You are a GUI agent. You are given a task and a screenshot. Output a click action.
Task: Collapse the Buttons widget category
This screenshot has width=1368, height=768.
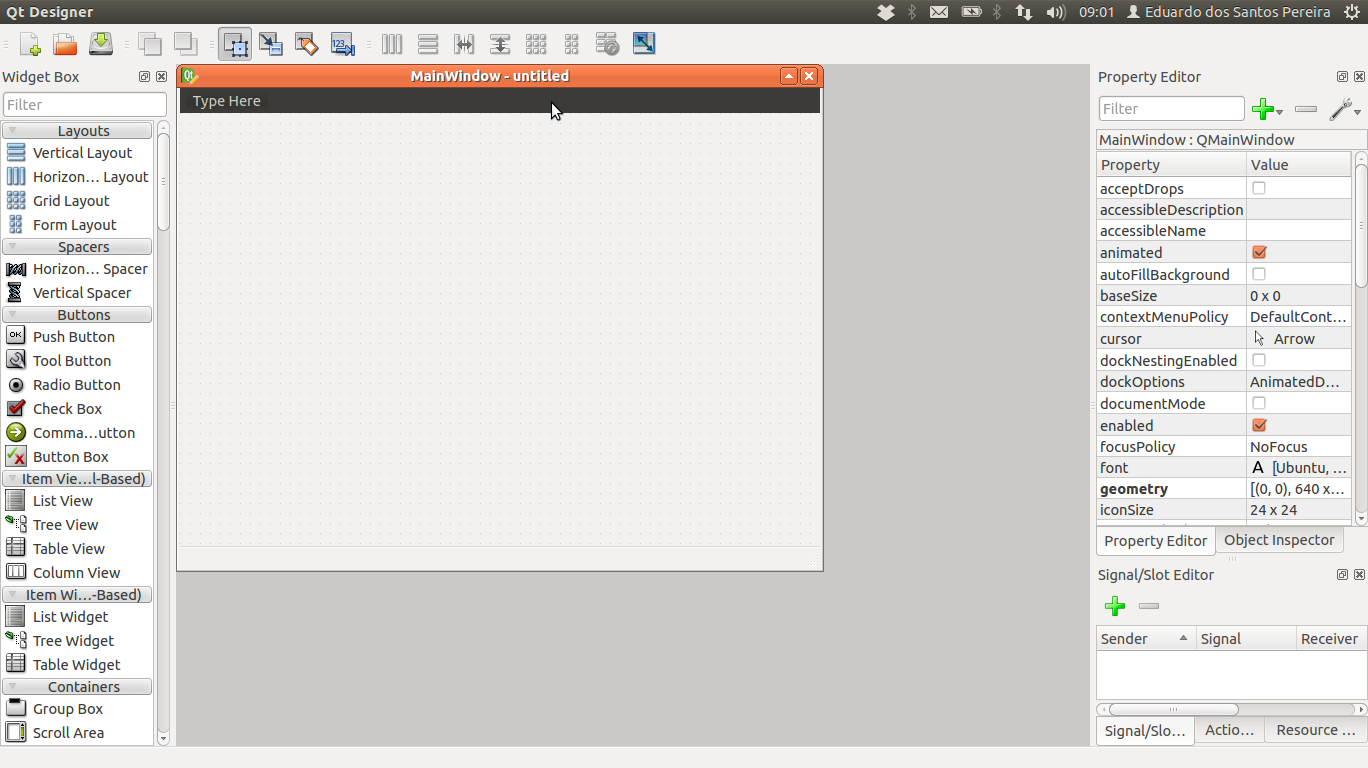click(x=77, y=314)
